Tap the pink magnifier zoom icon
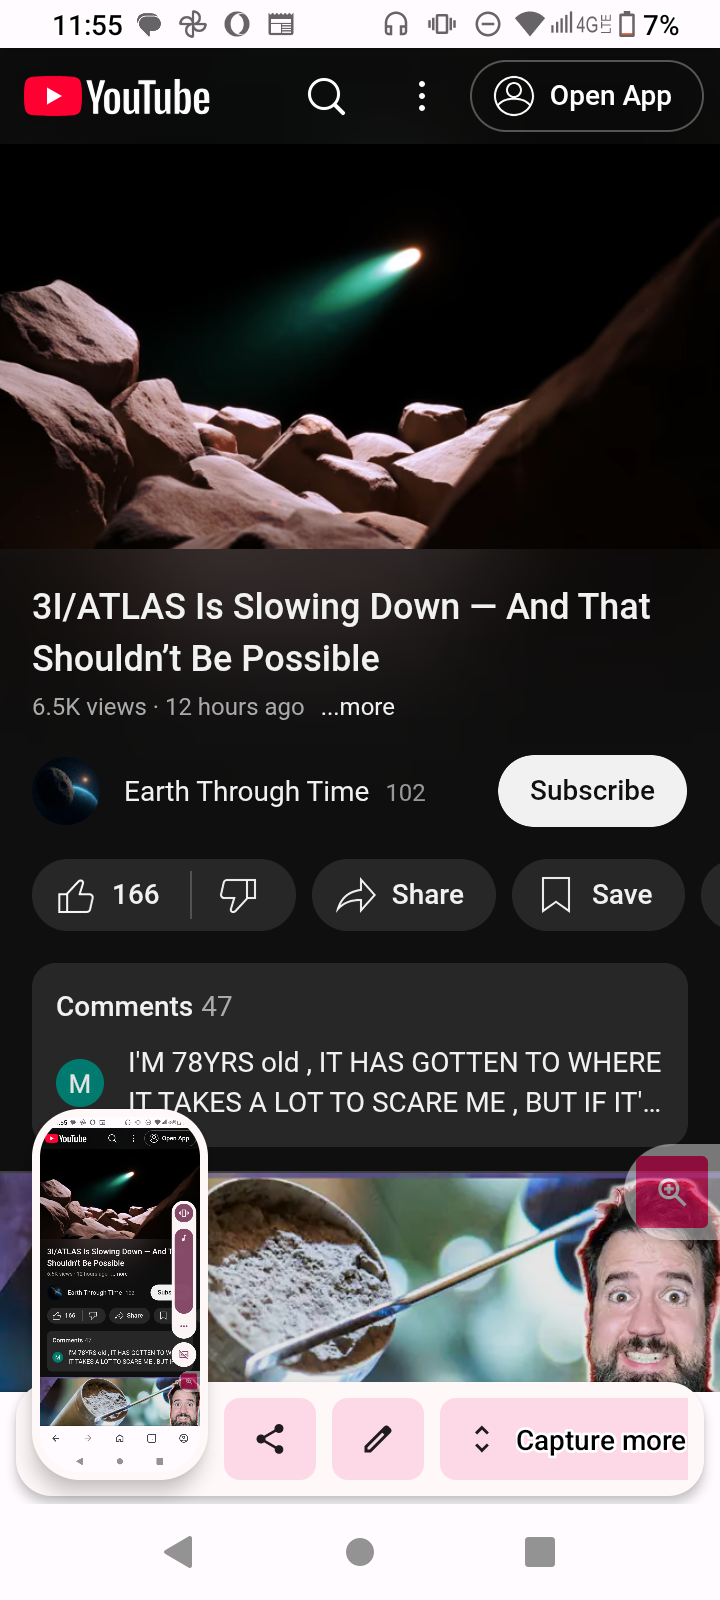This screenshot has width=720, height=1600. tap(672, 1192)
